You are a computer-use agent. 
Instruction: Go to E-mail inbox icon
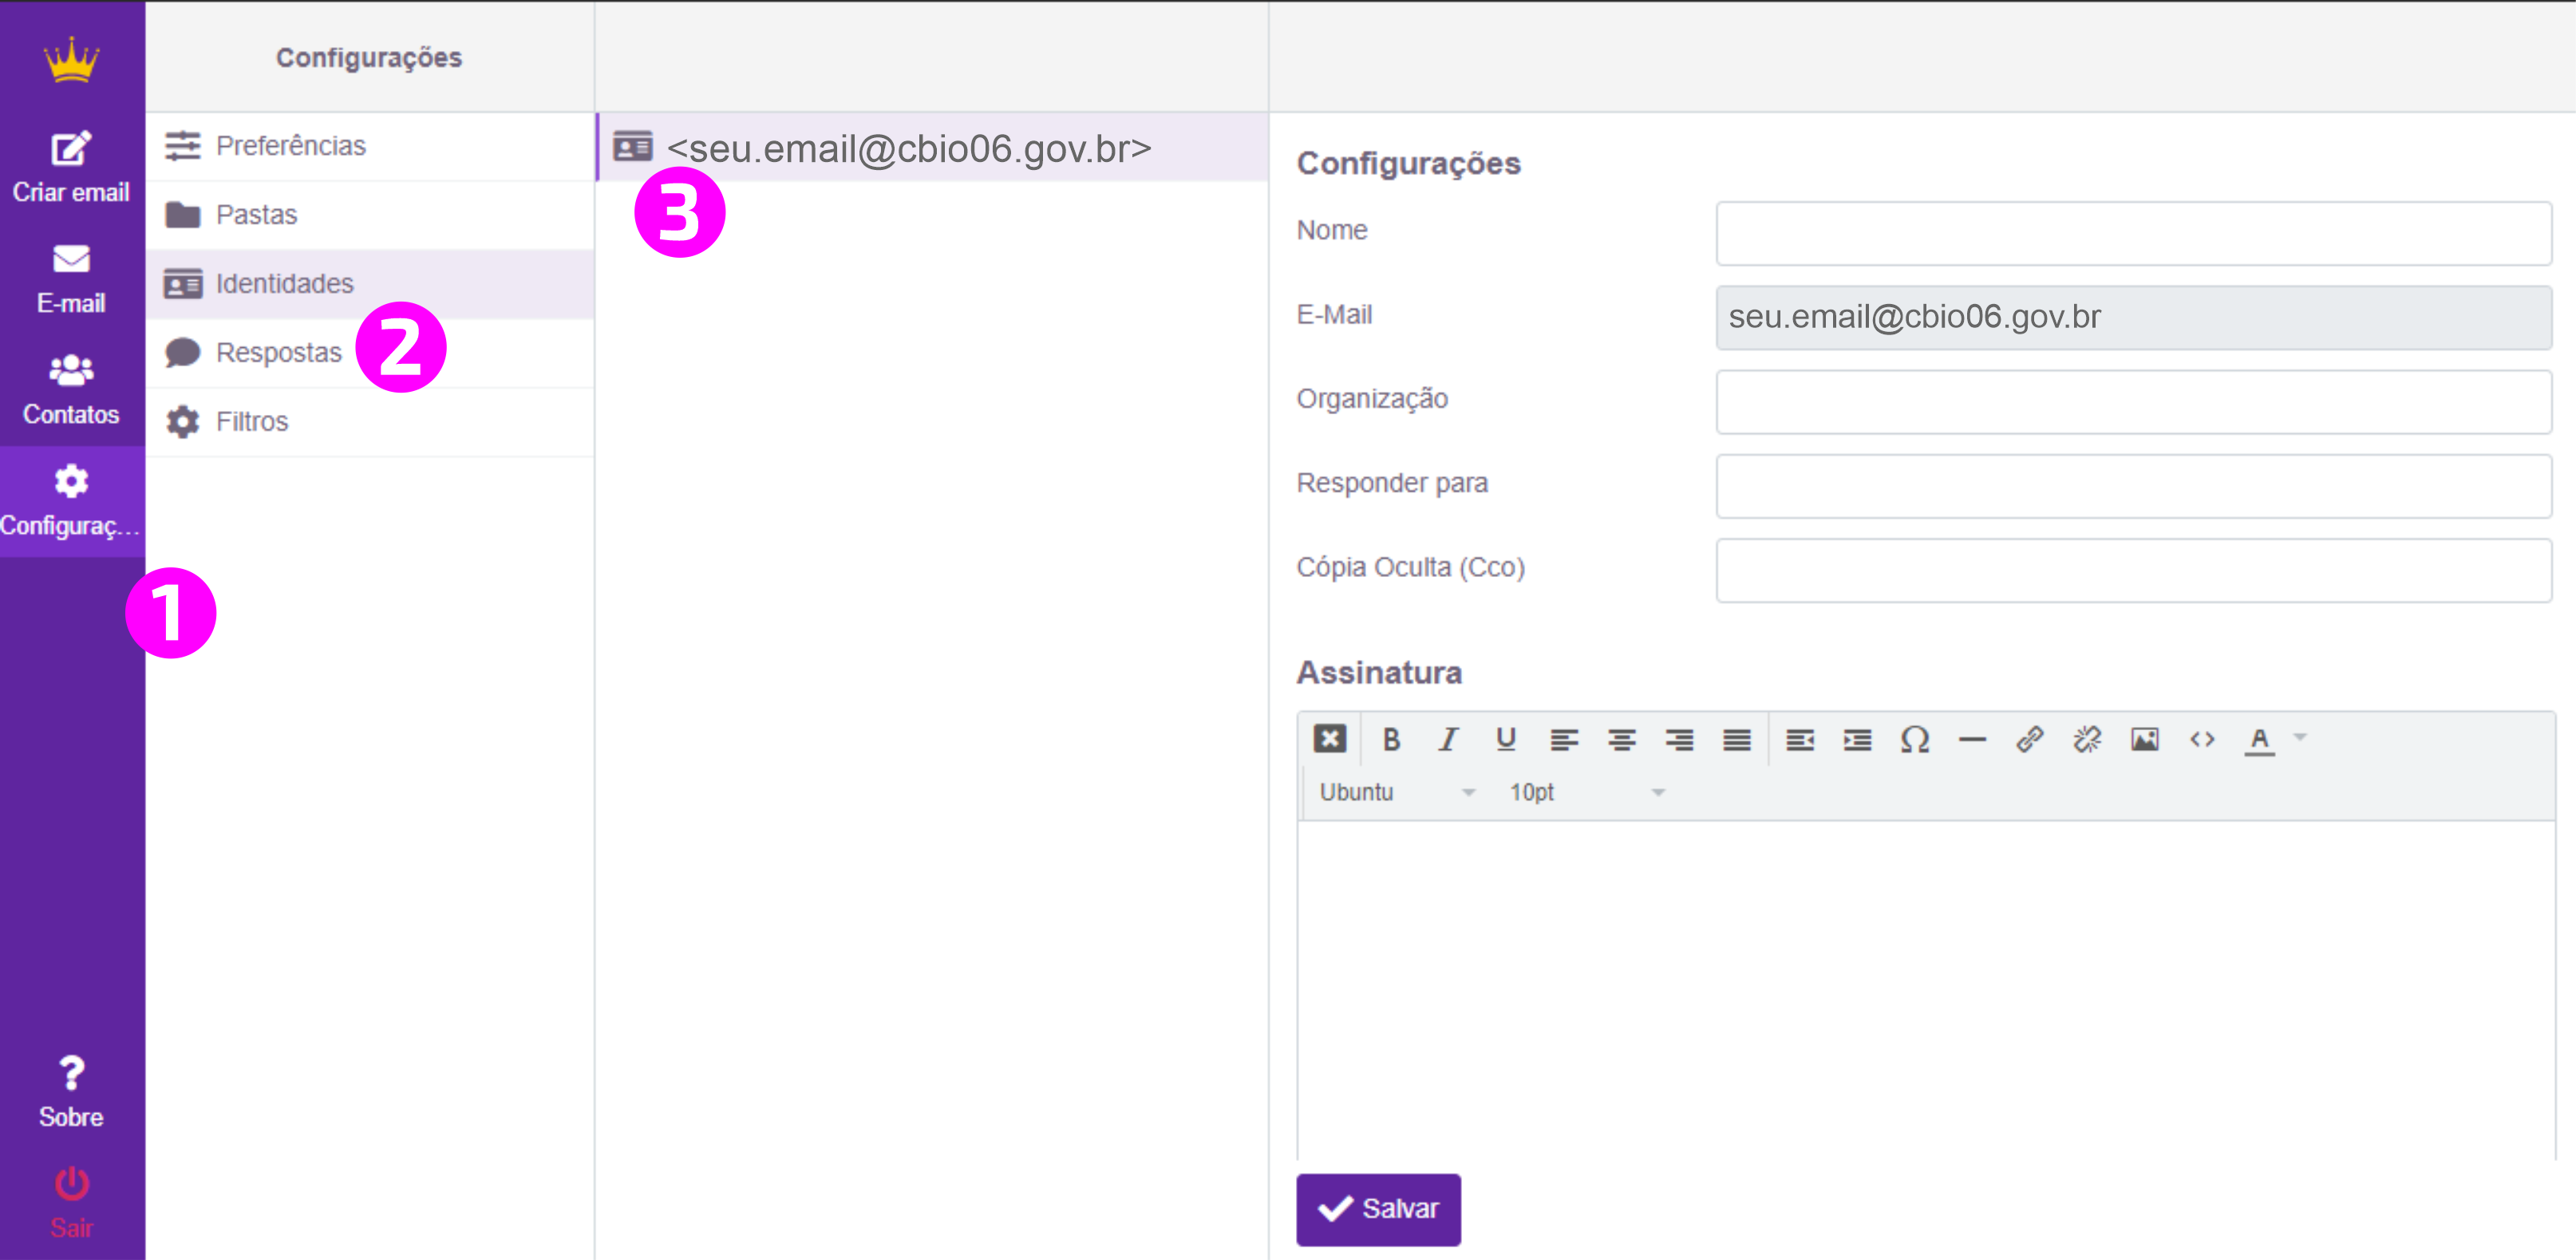71,259
